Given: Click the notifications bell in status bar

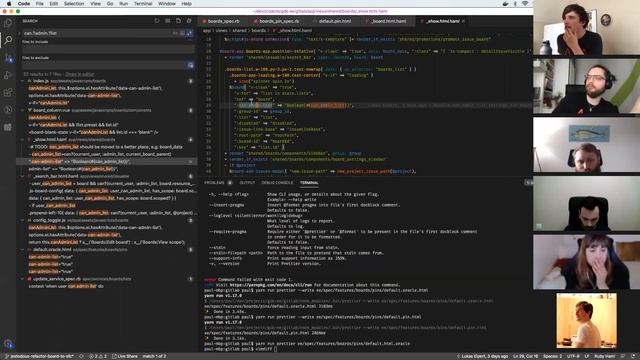Looking at the screenshot, I should pyautogui.click(x=633, y=356).
